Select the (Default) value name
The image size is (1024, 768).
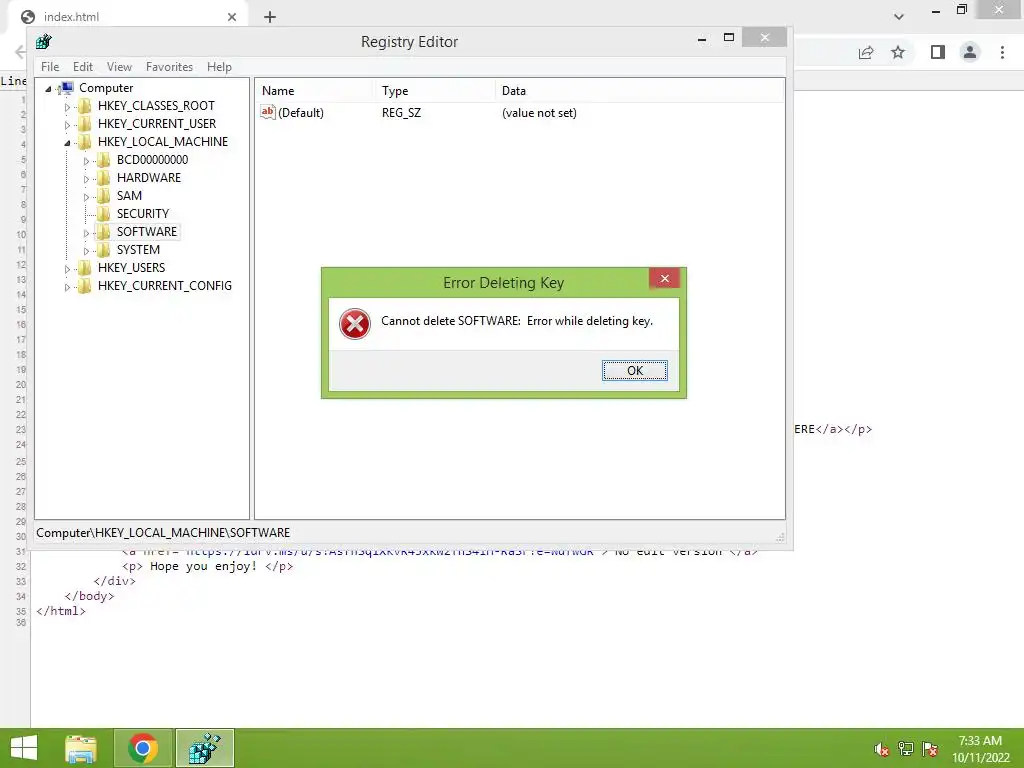coord(300,113)
